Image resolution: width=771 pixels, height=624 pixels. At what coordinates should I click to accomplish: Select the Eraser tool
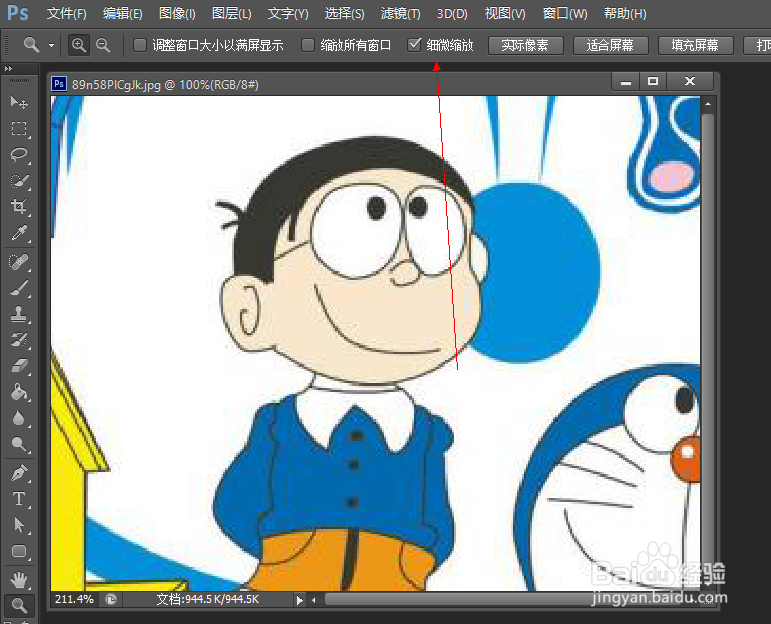[x=19, y=366]
